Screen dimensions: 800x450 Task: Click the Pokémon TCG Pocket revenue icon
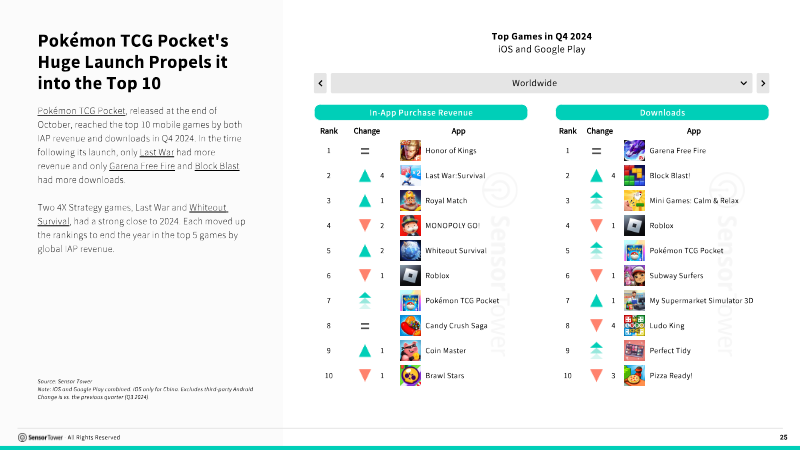point(411,300)
